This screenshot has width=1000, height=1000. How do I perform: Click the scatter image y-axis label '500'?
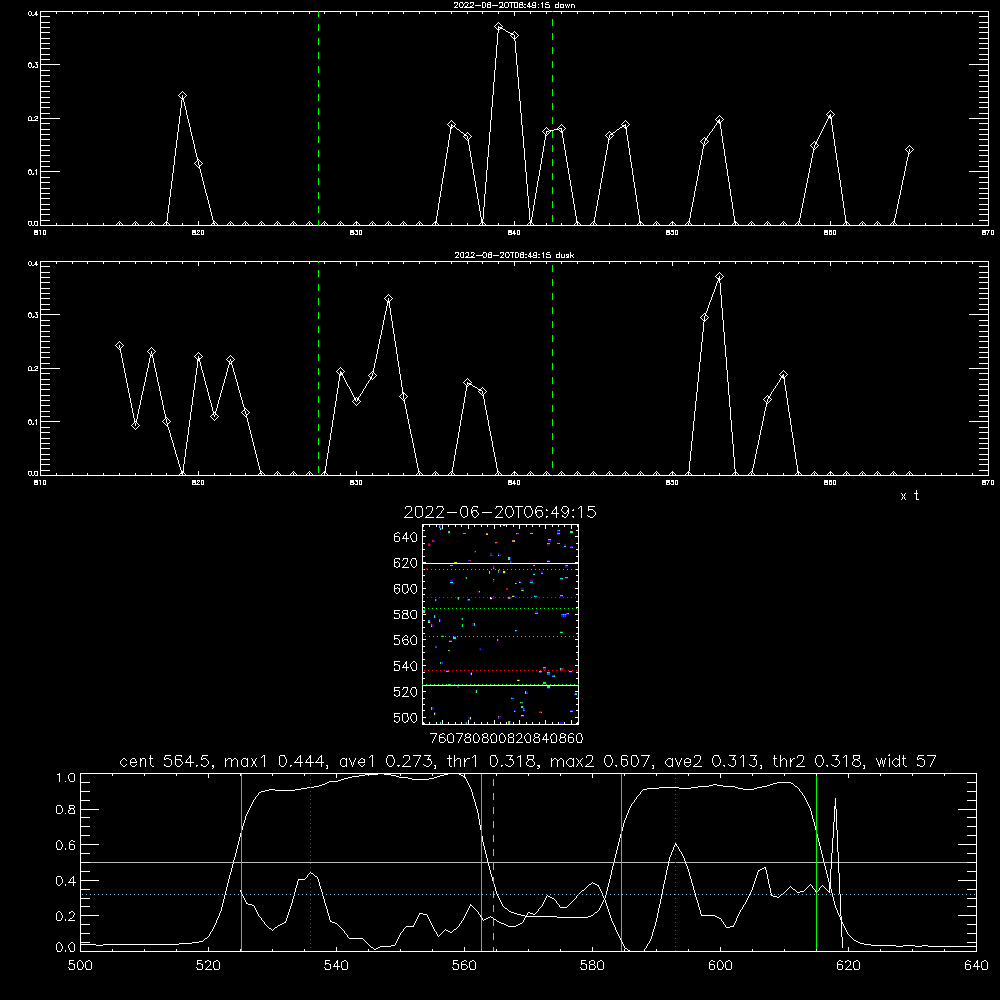406,717
